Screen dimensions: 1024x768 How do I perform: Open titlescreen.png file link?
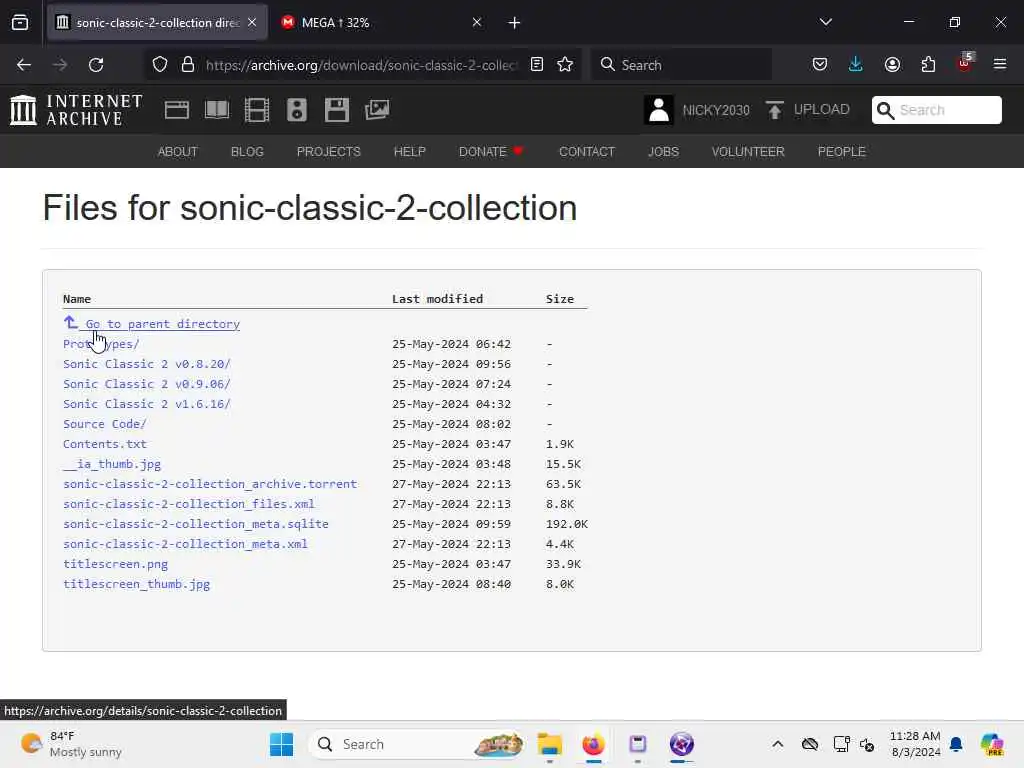(x=116, y=564)
